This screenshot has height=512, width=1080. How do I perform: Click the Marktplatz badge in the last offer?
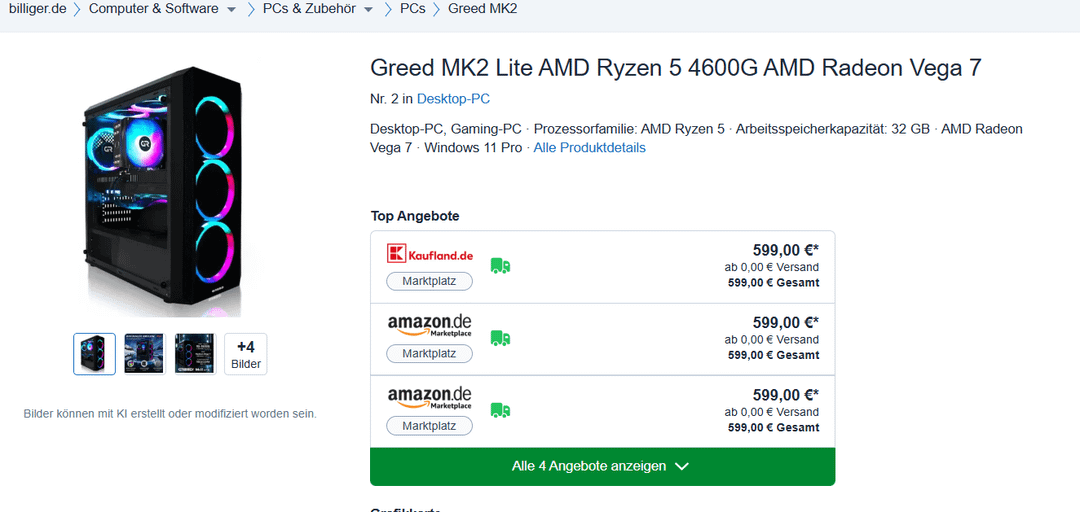tap(430, 426)
